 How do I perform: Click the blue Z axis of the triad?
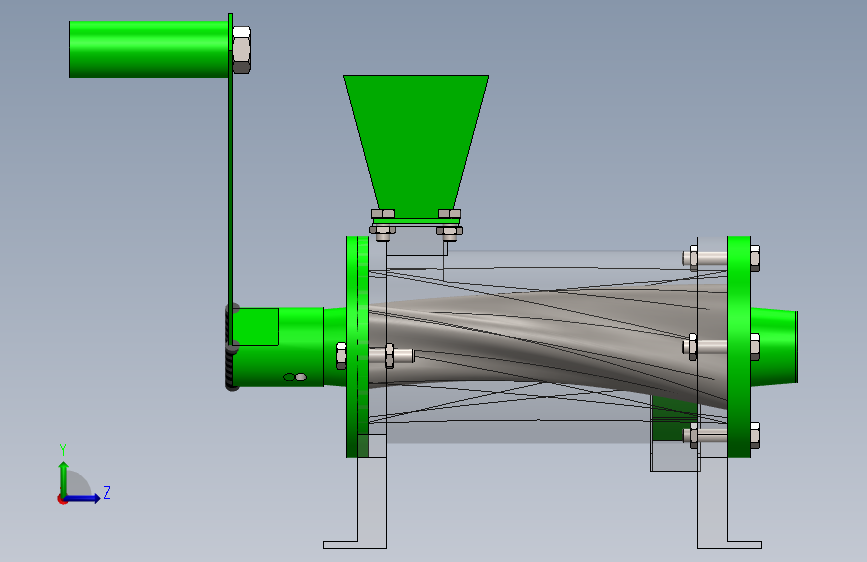tap(82, 498)
